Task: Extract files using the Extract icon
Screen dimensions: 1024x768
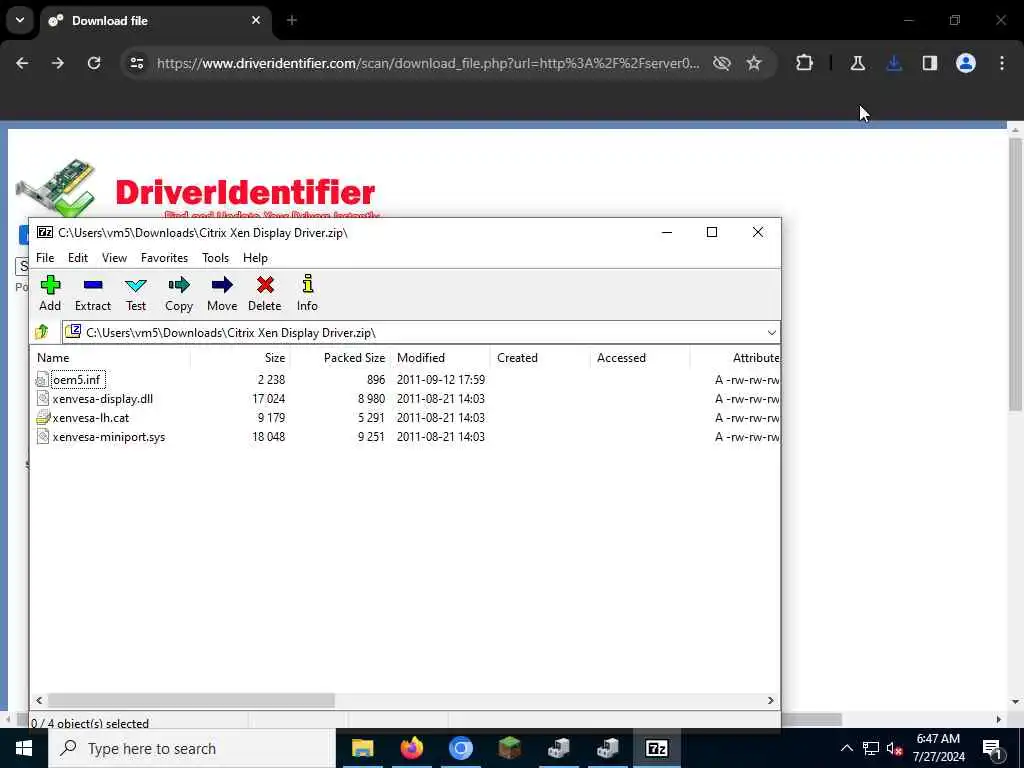Action: click(x=93, y=285)
